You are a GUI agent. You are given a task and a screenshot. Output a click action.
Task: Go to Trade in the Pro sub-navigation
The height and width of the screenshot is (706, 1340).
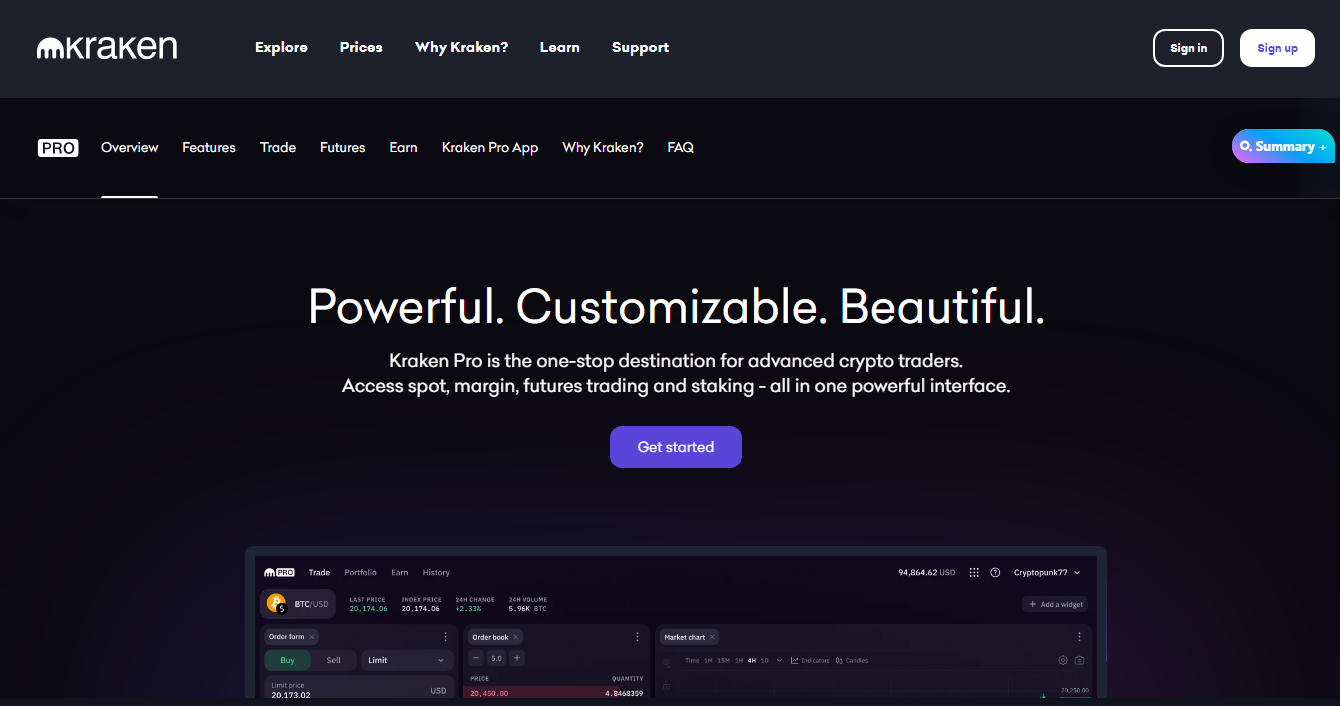(278, 148)
